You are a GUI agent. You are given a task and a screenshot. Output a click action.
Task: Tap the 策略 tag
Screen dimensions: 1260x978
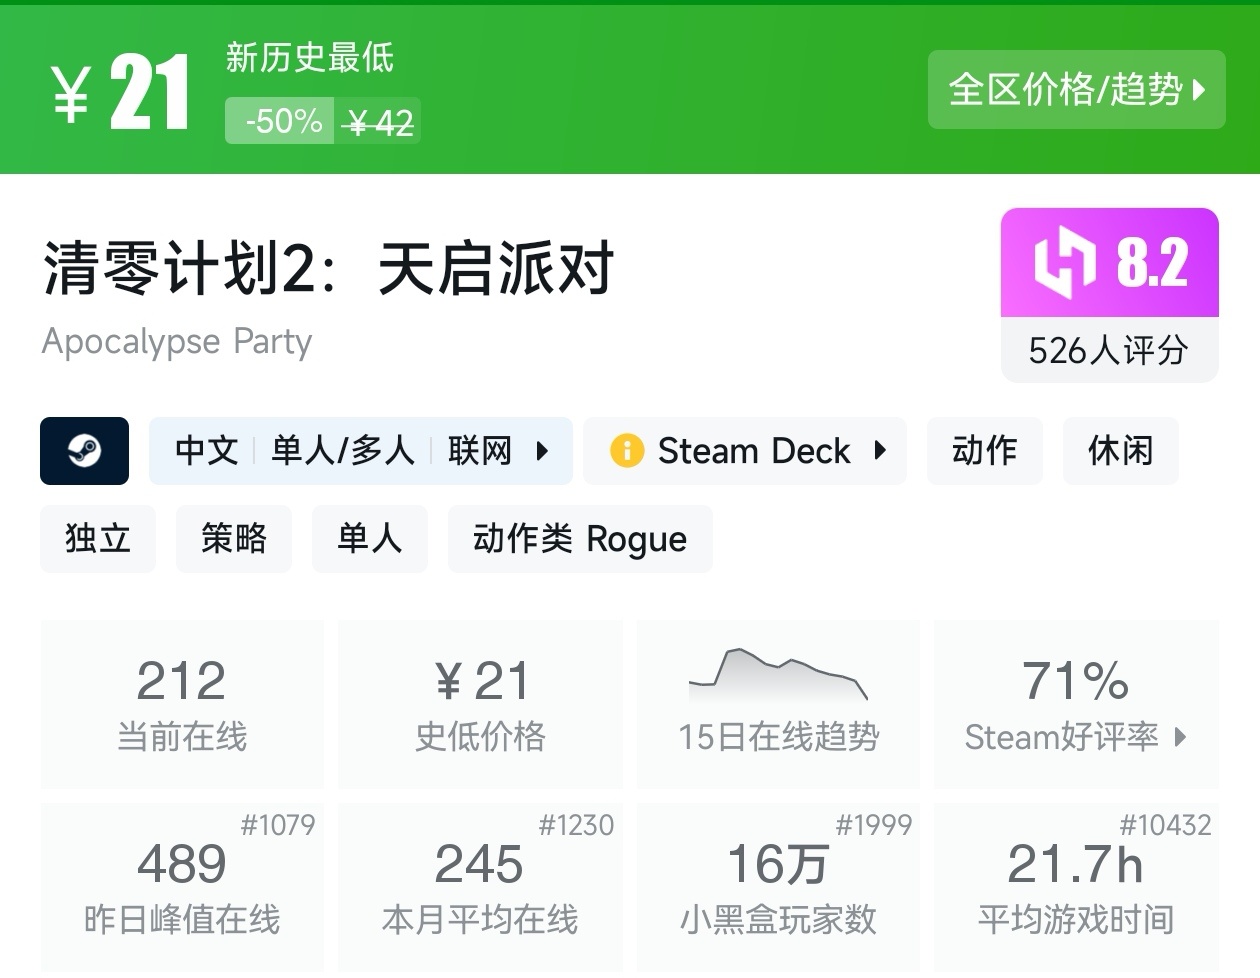(x=234, y=539)
